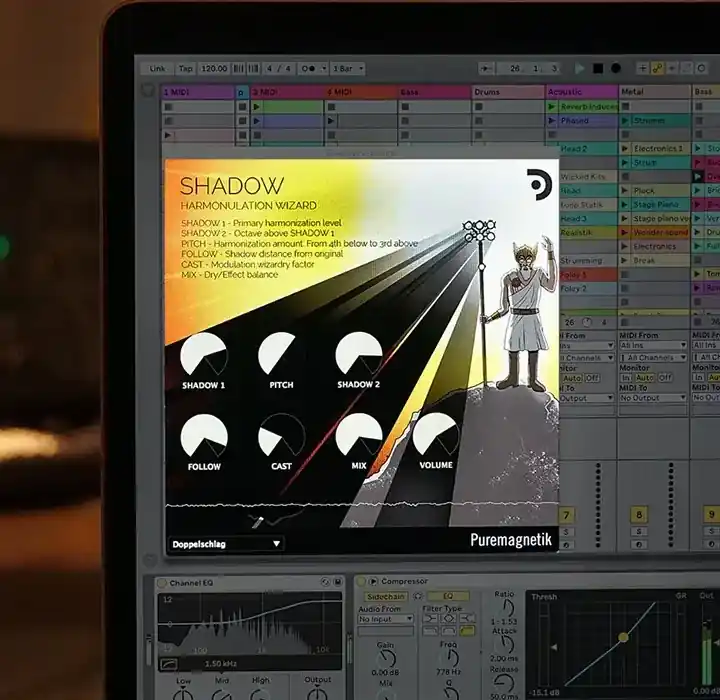This screenshot has width=720, height=700.
Task: Open the Doppelschlag preset dropdown
Action: coord(226,544)
